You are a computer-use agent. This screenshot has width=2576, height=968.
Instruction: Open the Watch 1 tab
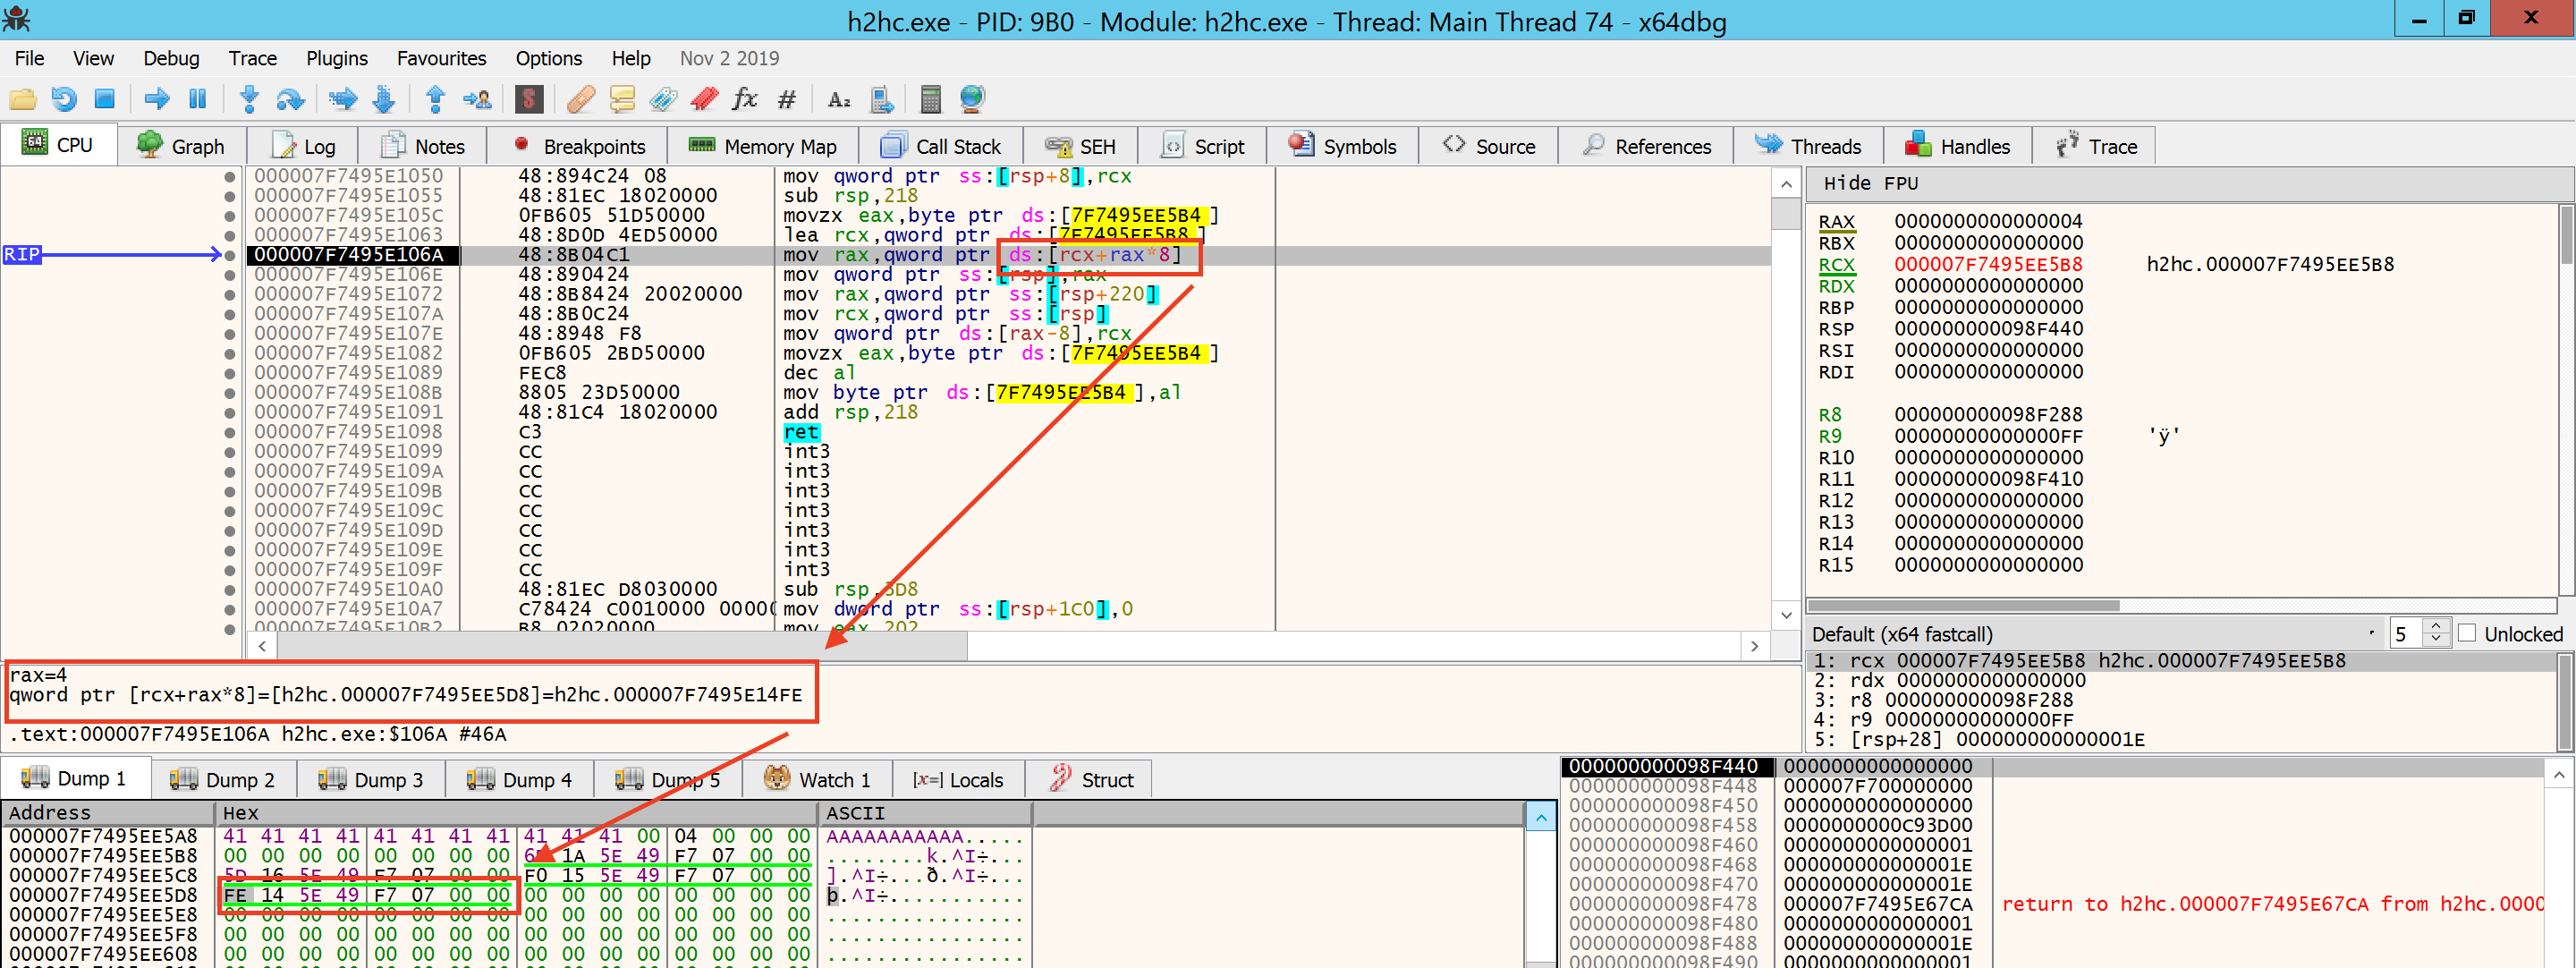coord(817,779)
